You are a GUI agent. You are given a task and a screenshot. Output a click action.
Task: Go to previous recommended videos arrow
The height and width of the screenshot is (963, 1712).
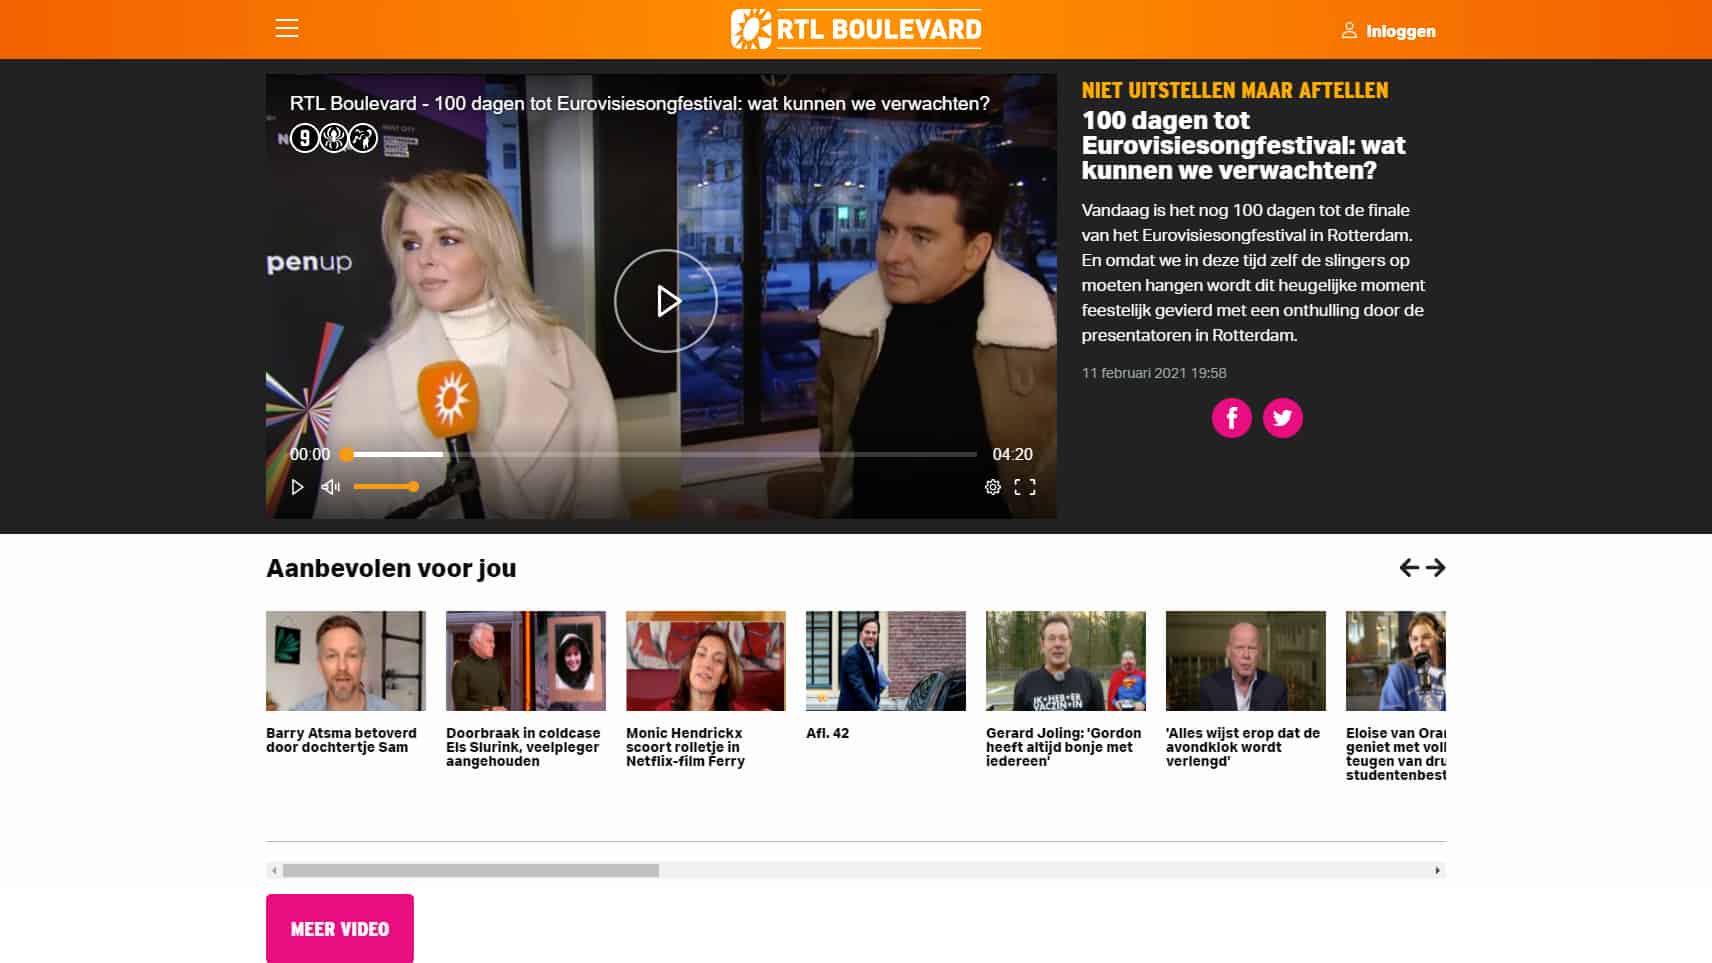click(1409, 568)
